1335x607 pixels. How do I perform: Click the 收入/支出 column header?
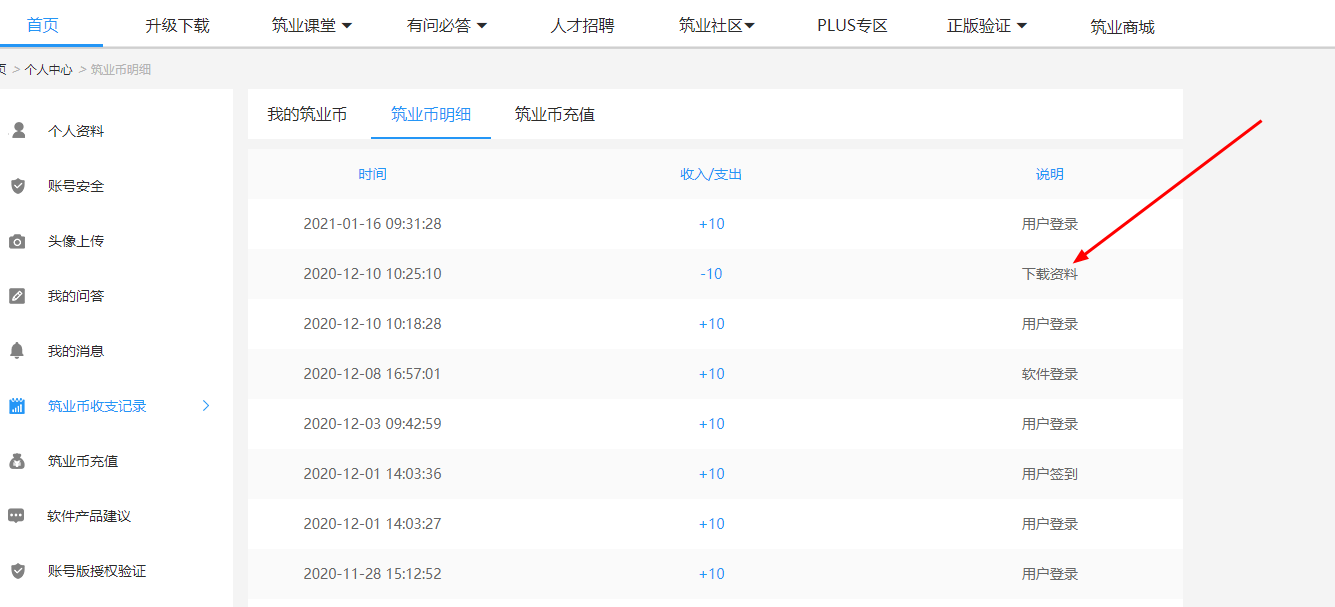(x=711, y=174)
